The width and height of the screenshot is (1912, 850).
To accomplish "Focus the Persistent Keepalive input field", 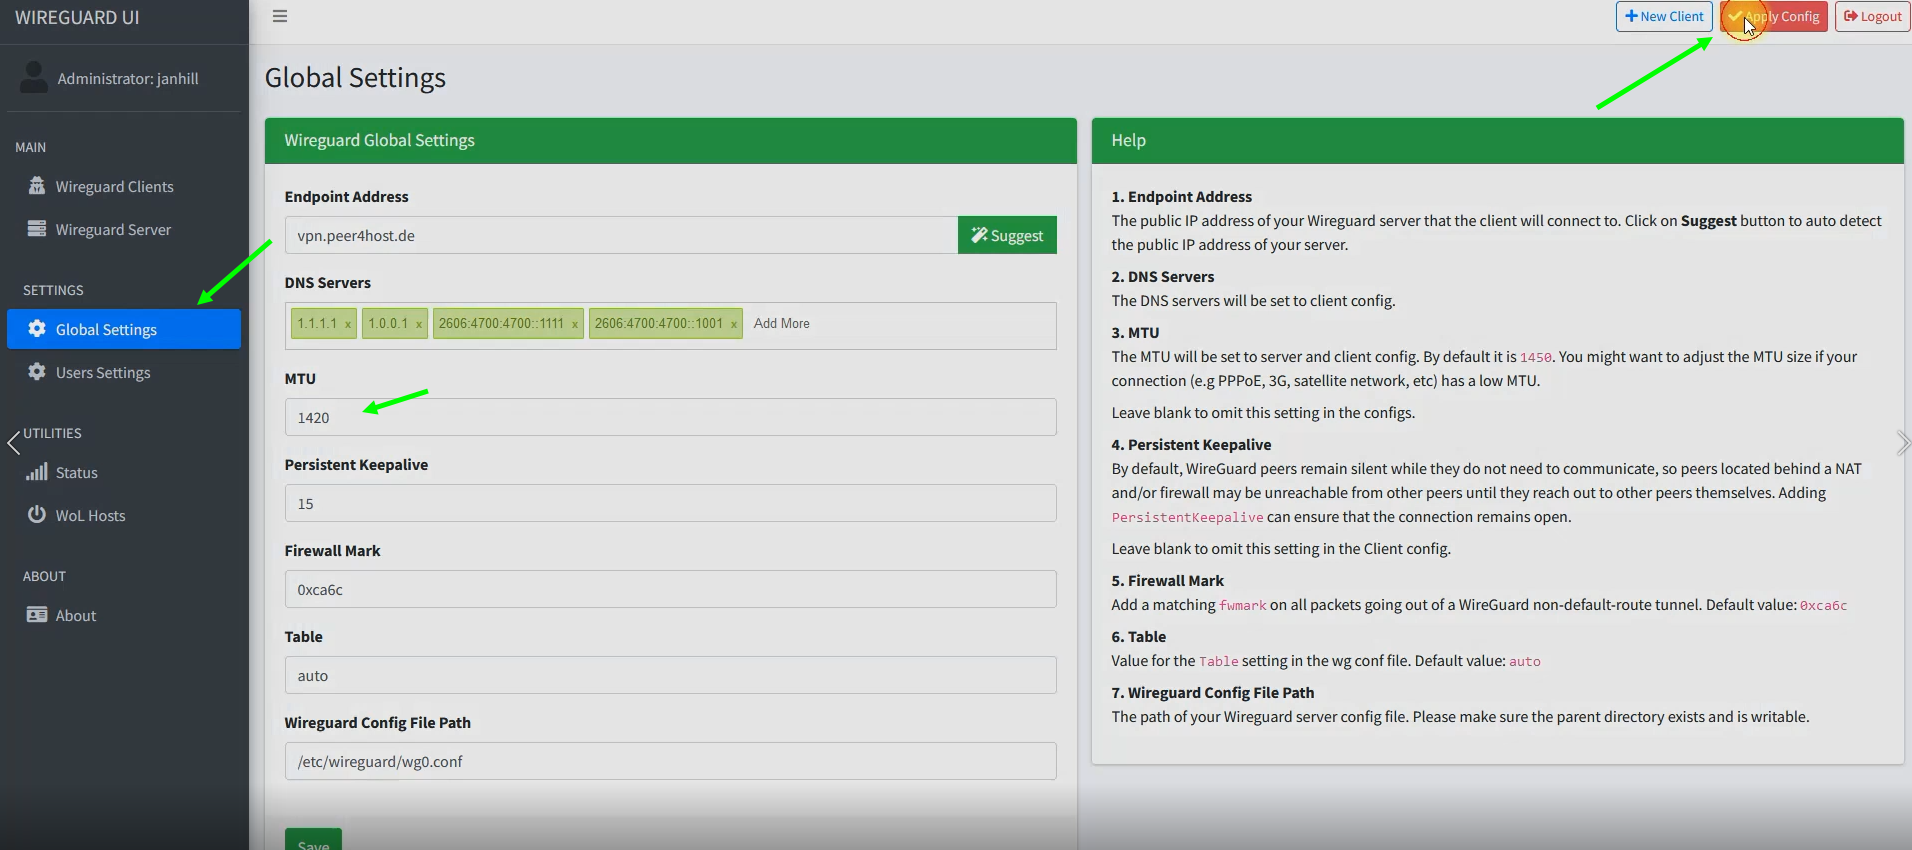I will point(670,503).
